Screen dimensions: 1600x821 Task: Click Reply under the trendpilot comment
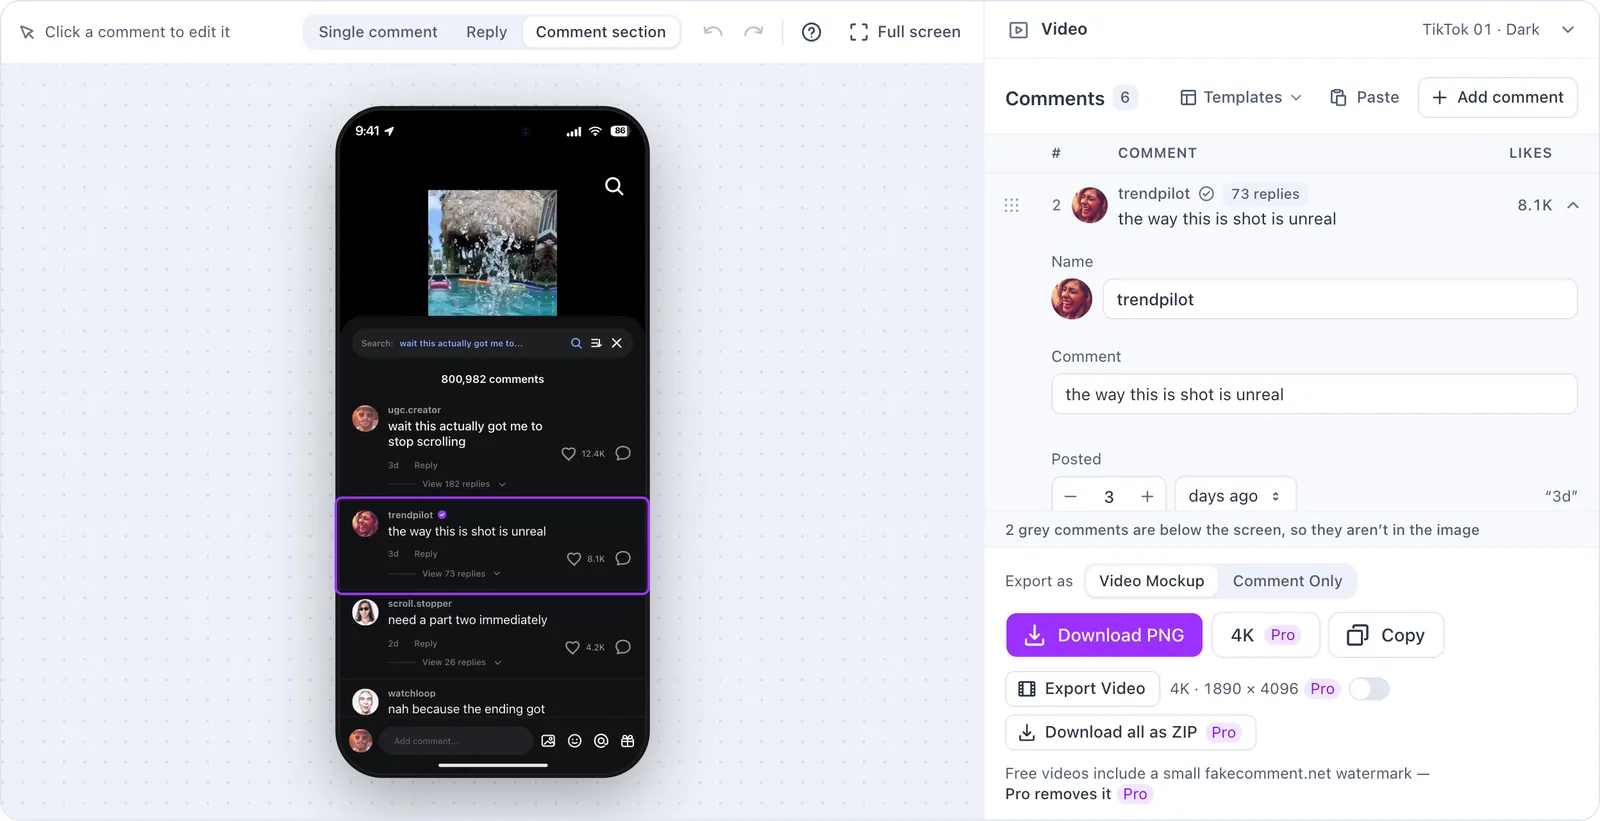coord(426,554)
